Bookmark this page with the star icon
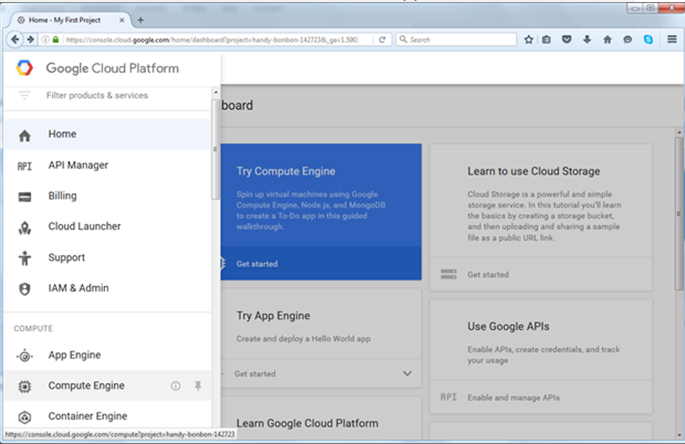Image resolution: width=685 pixels, height=444 pixels. tap(529, 40)
